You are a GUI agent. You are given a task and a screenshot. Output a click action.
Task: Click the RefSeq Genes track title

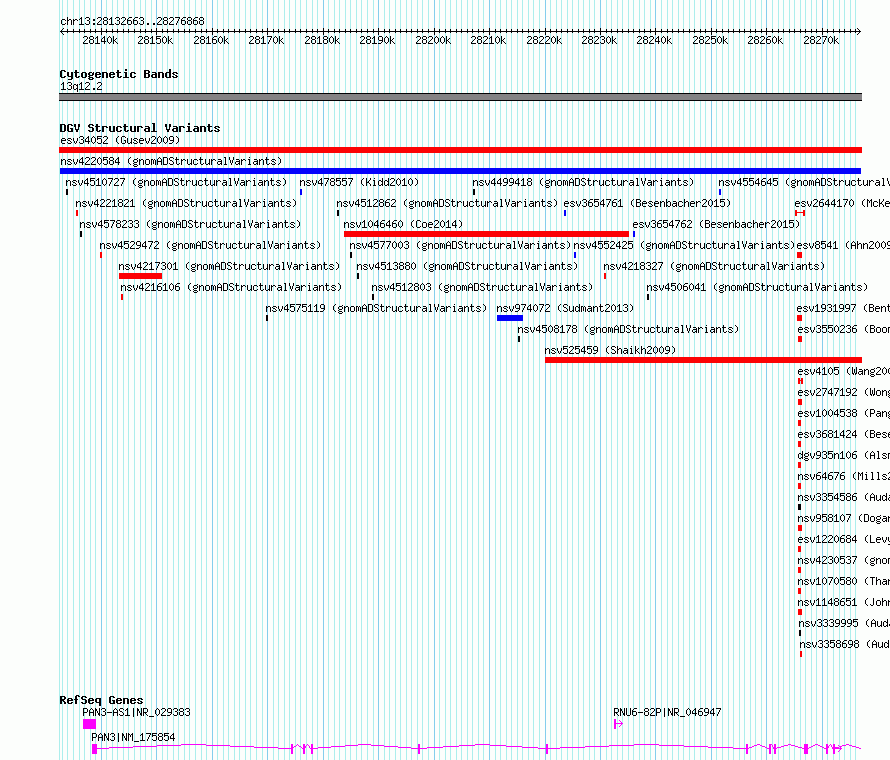[101, 700]
